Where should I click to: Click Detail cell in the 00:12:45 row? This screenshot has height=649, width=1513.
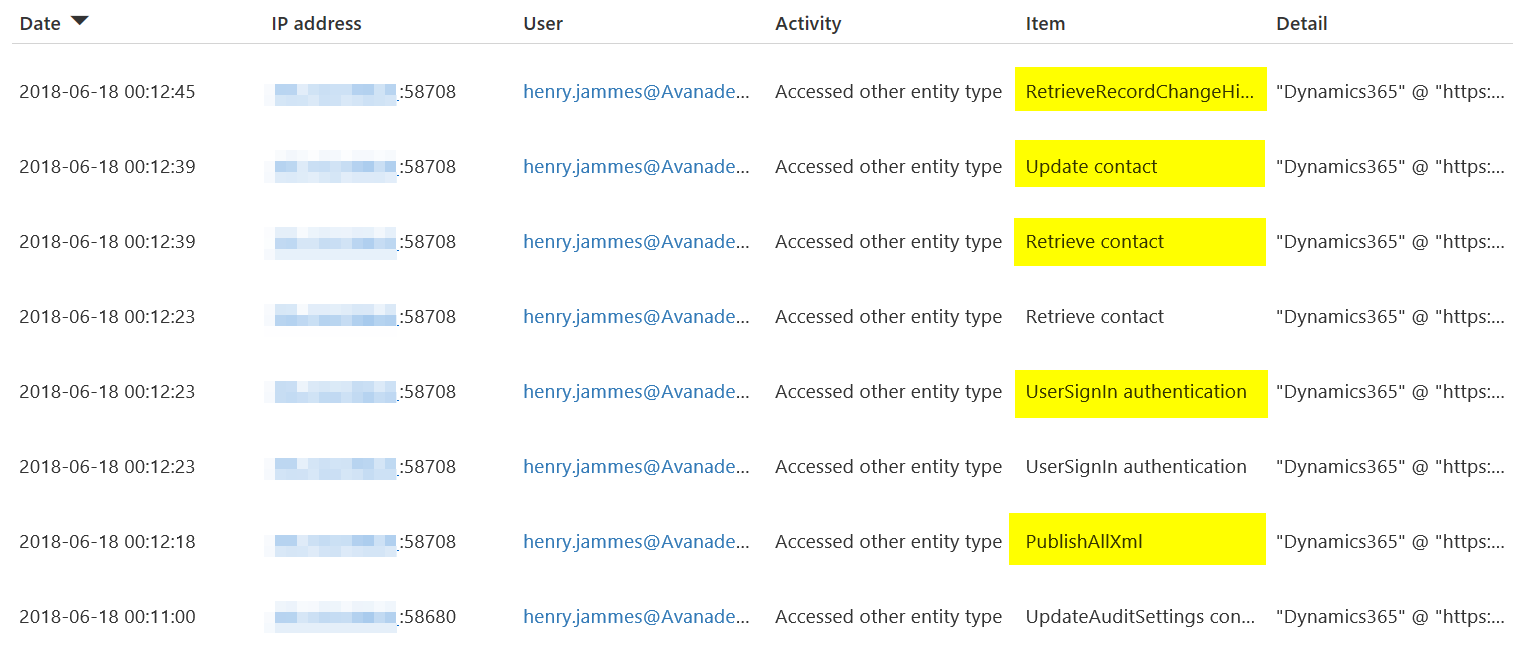pyautogui.click(x=1390, y=92)
